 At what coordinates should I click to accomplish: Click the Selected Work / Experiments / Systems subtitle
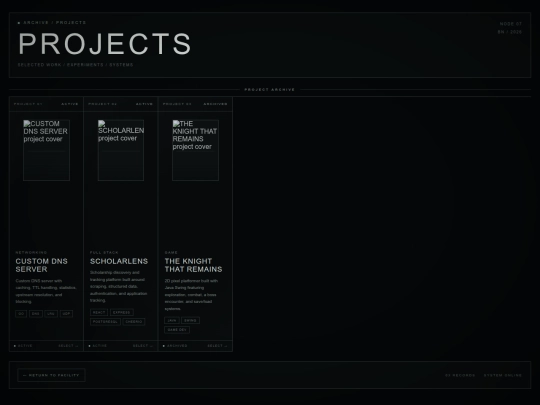pyautogui.click(x=75, y=65)
